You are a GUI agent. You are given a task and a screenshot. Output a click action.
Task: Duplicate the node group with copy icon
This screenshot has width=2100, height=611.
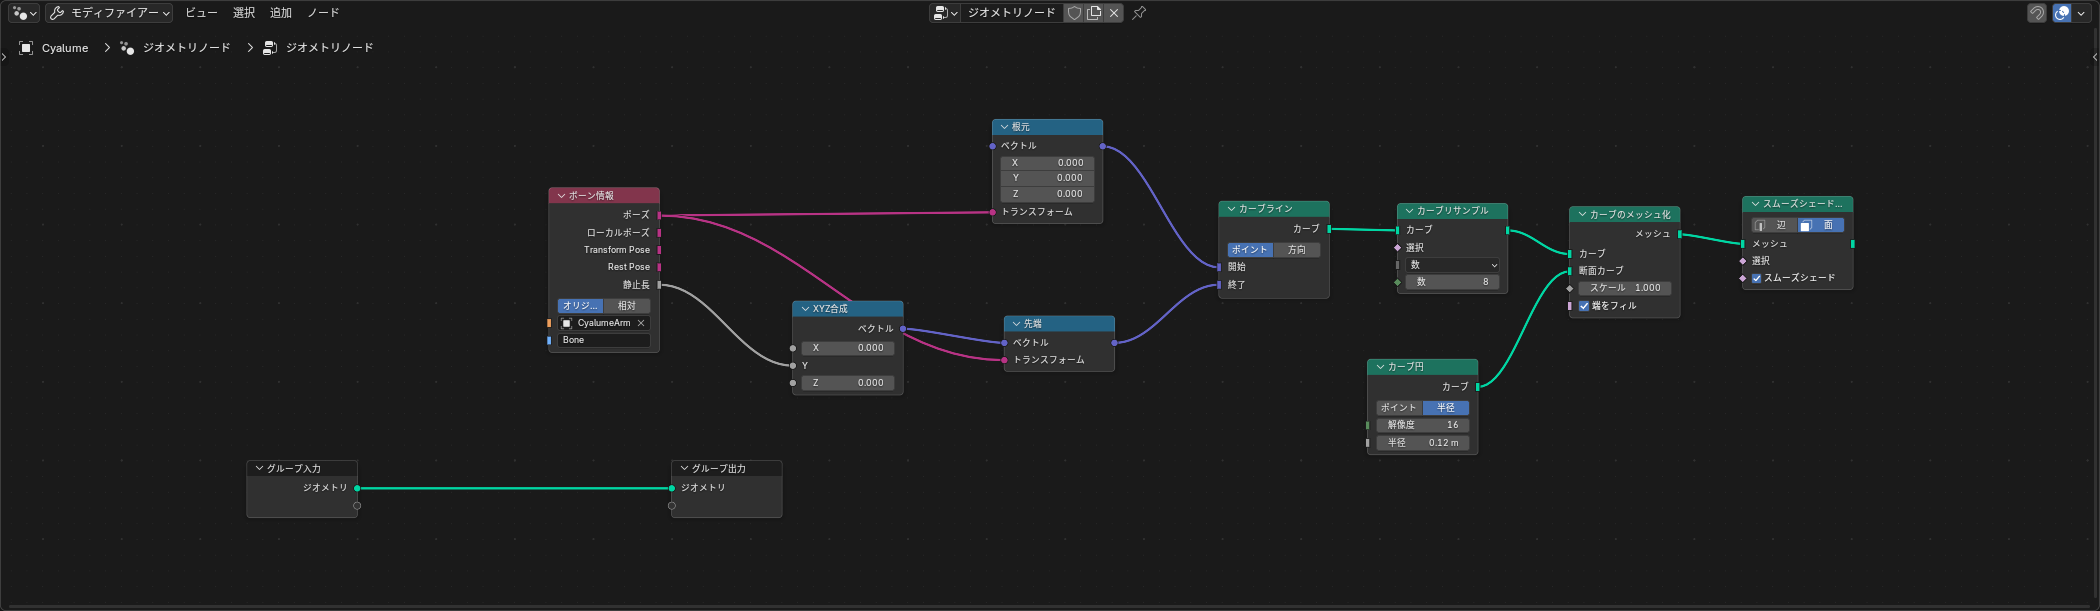pos(1094,13)
